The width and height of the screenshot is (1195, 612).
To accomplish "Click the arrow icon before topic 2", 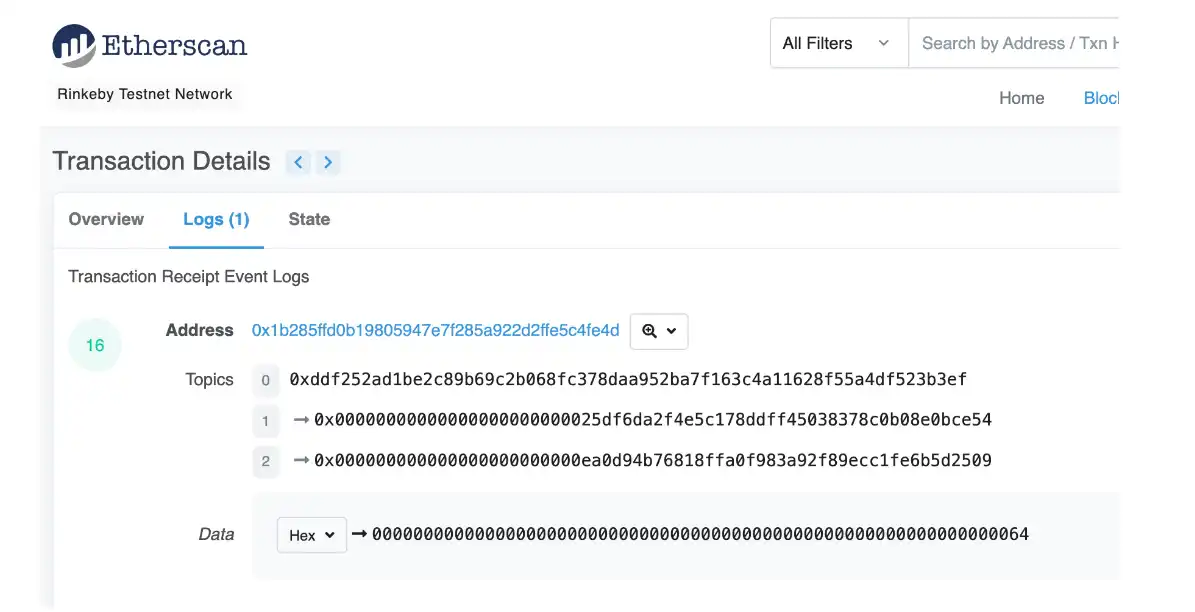I will coord(301,461).
